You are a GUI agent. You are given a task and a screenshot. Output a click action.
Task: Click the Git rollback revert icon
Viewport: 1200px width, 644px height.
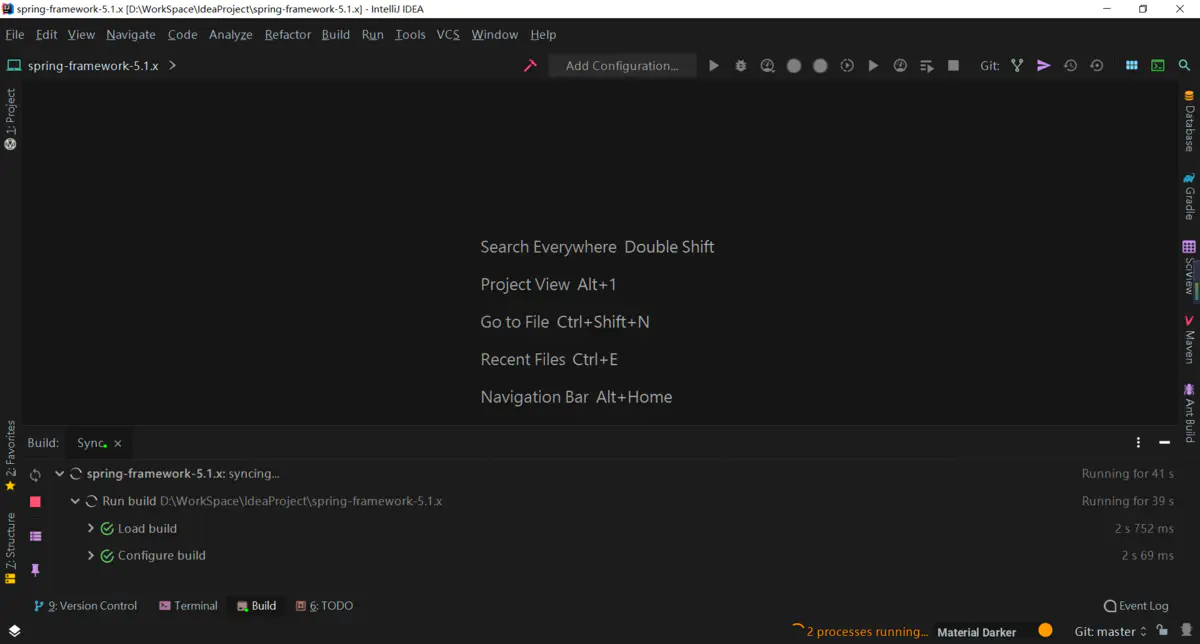point(1097,65)
